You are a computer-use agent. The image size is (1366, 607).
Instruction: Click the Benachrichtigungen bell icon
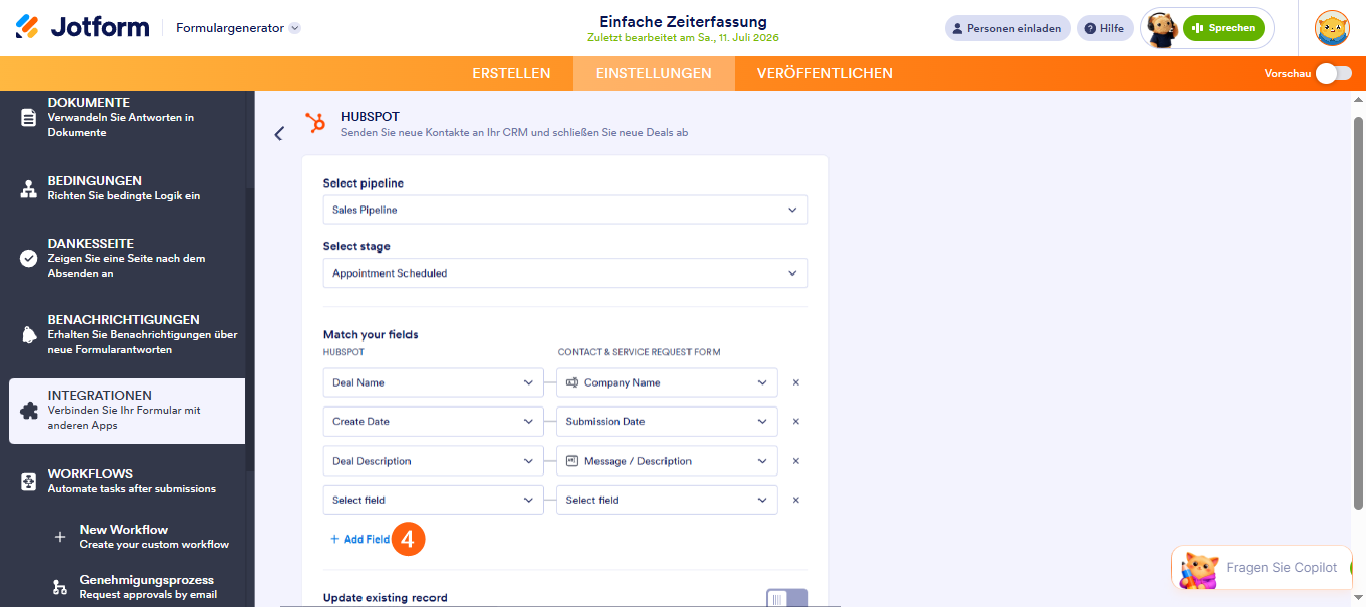click(x=28, y=334)
